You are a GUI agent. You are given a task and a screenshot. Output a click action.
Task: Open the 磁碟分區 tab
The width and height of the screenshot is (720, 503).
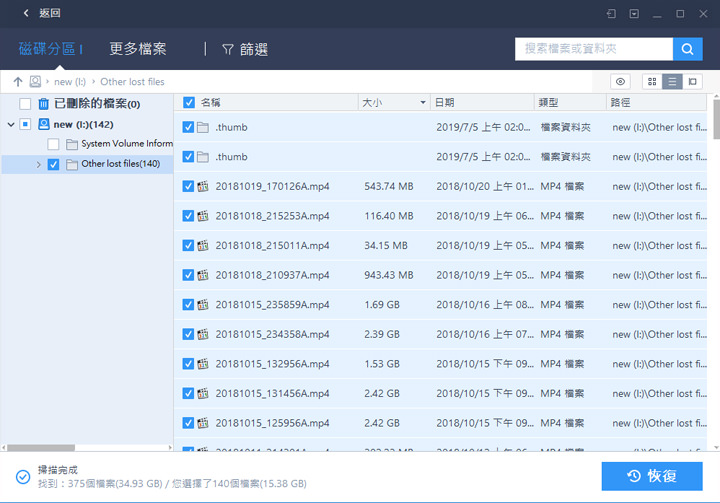pyautogui.click(x=50, y=49)
